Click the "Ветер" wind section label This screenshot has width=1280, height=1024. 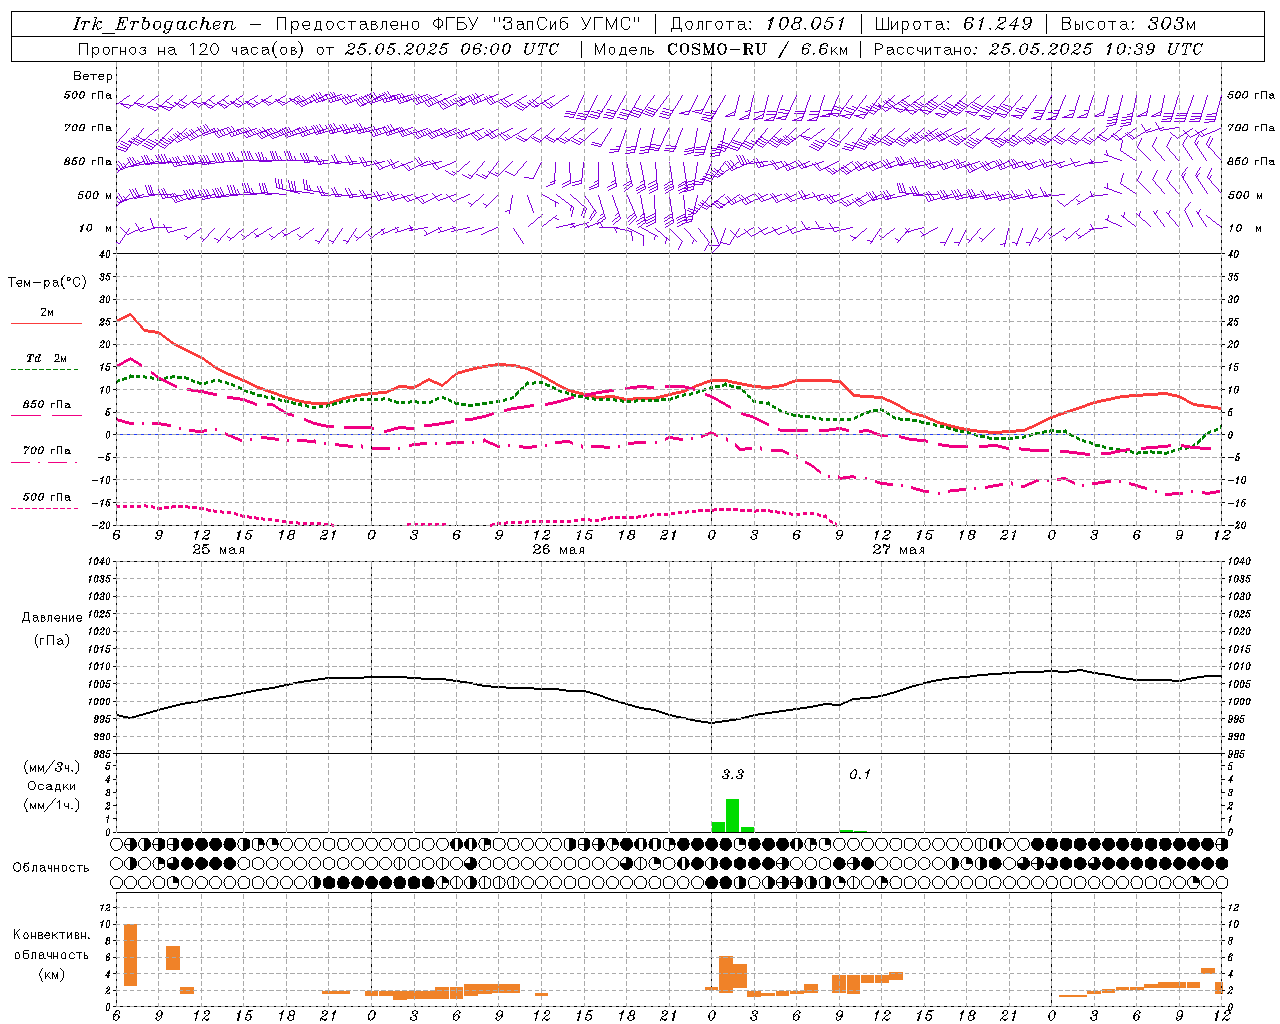[93, 76]
